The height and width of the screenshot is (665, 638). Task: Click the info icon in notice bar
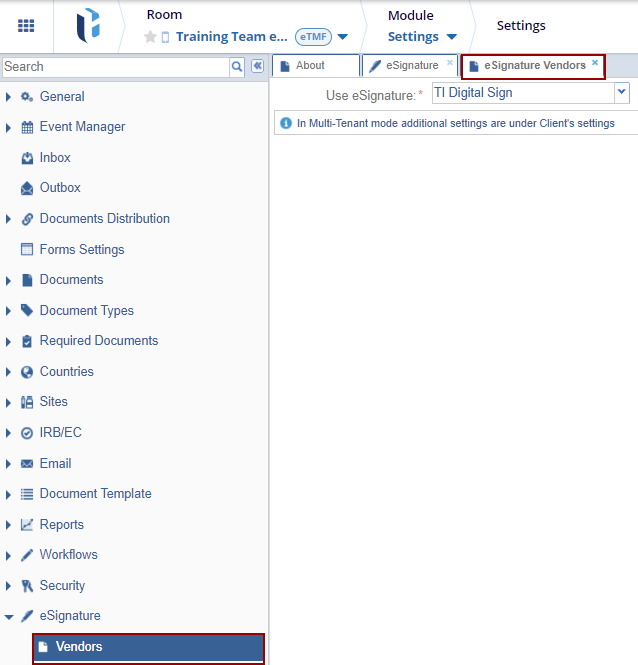pyautogui.click(x=283, y=123)
